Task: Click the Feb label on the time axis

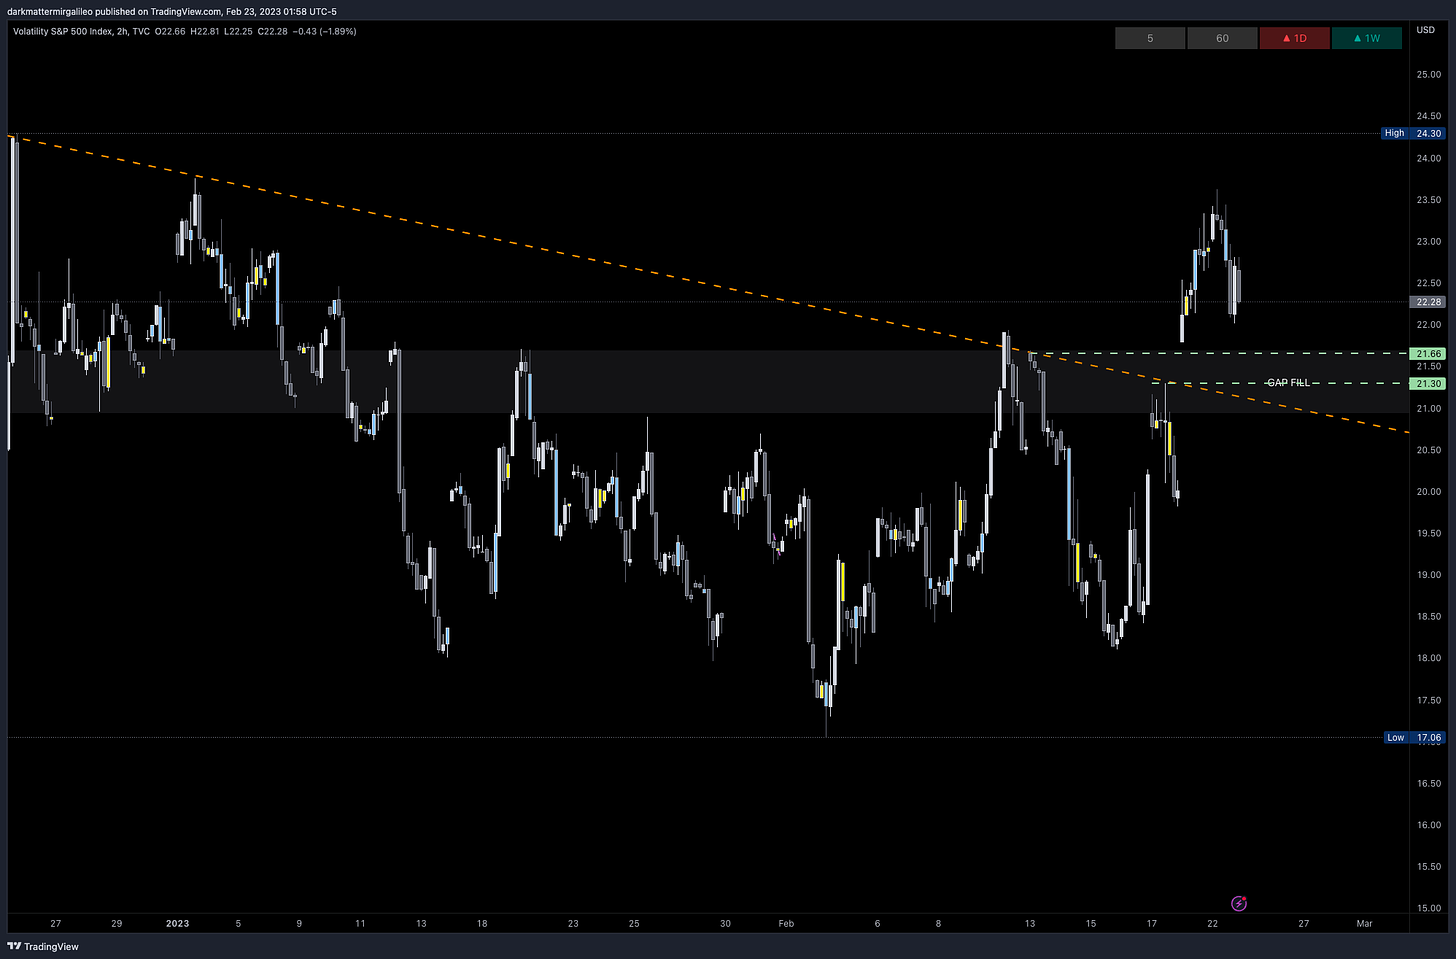Action: (x=786, y=923)
